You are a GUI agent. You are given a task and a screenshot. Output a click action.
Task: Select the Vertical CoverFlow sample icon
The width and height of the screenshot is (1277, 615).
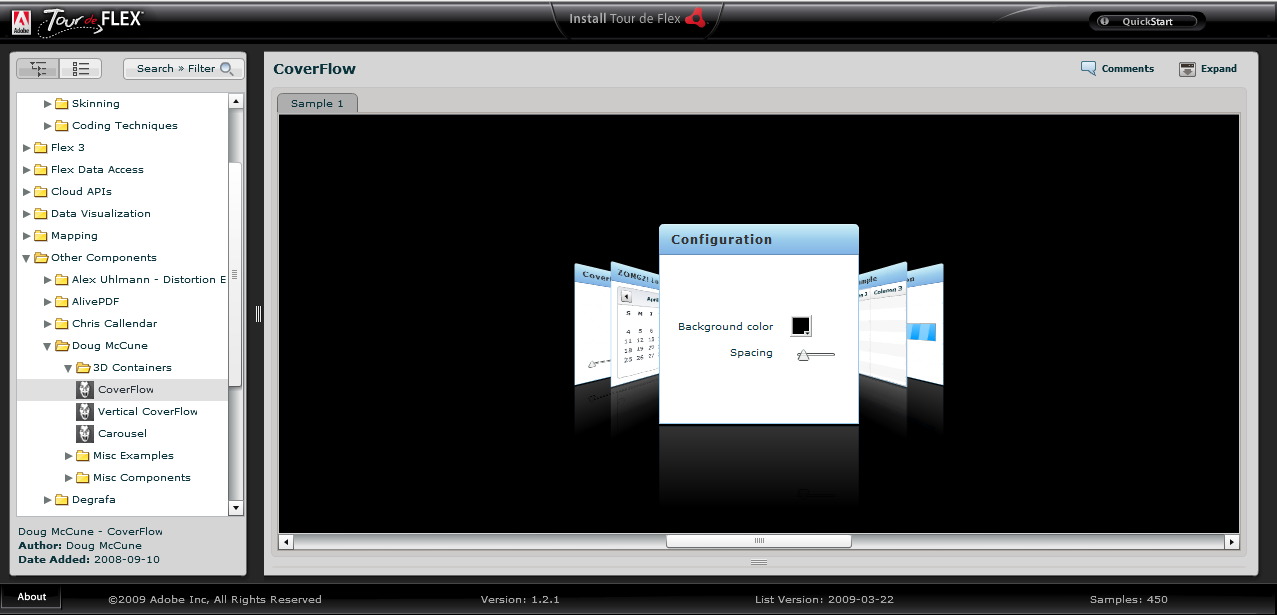[85, 412]
